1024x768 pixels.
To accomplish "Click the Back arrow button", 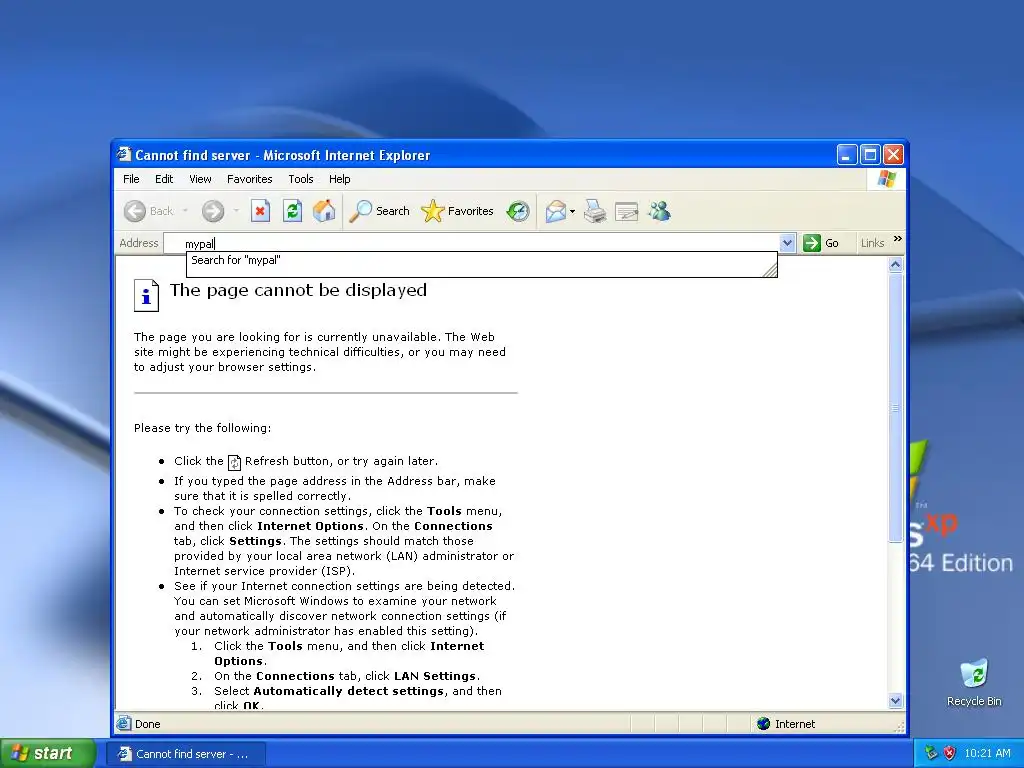I will [x=135, y=211].
